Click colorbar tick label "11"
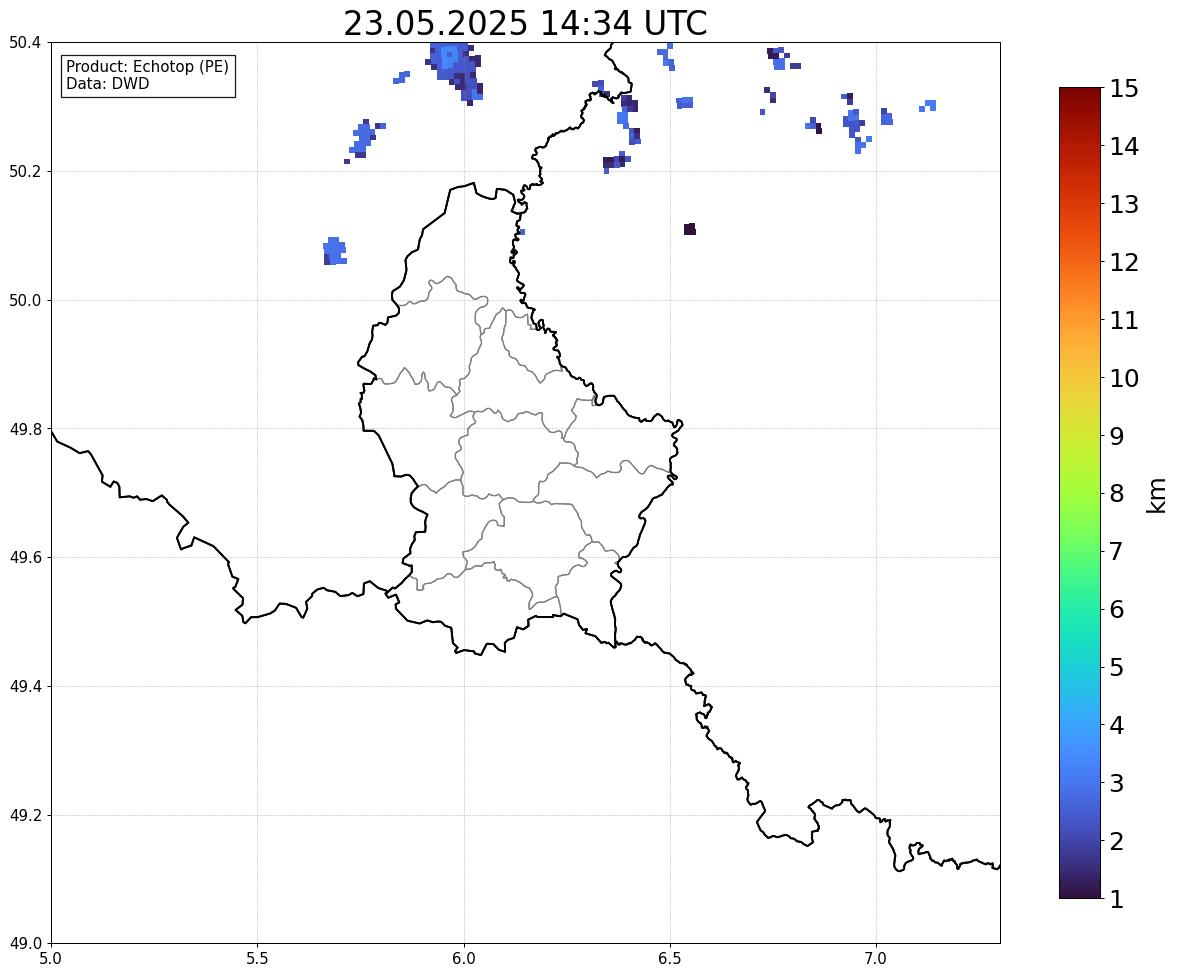The image size is (1178, 976). pyautogui.click(x=1125, y=320)
